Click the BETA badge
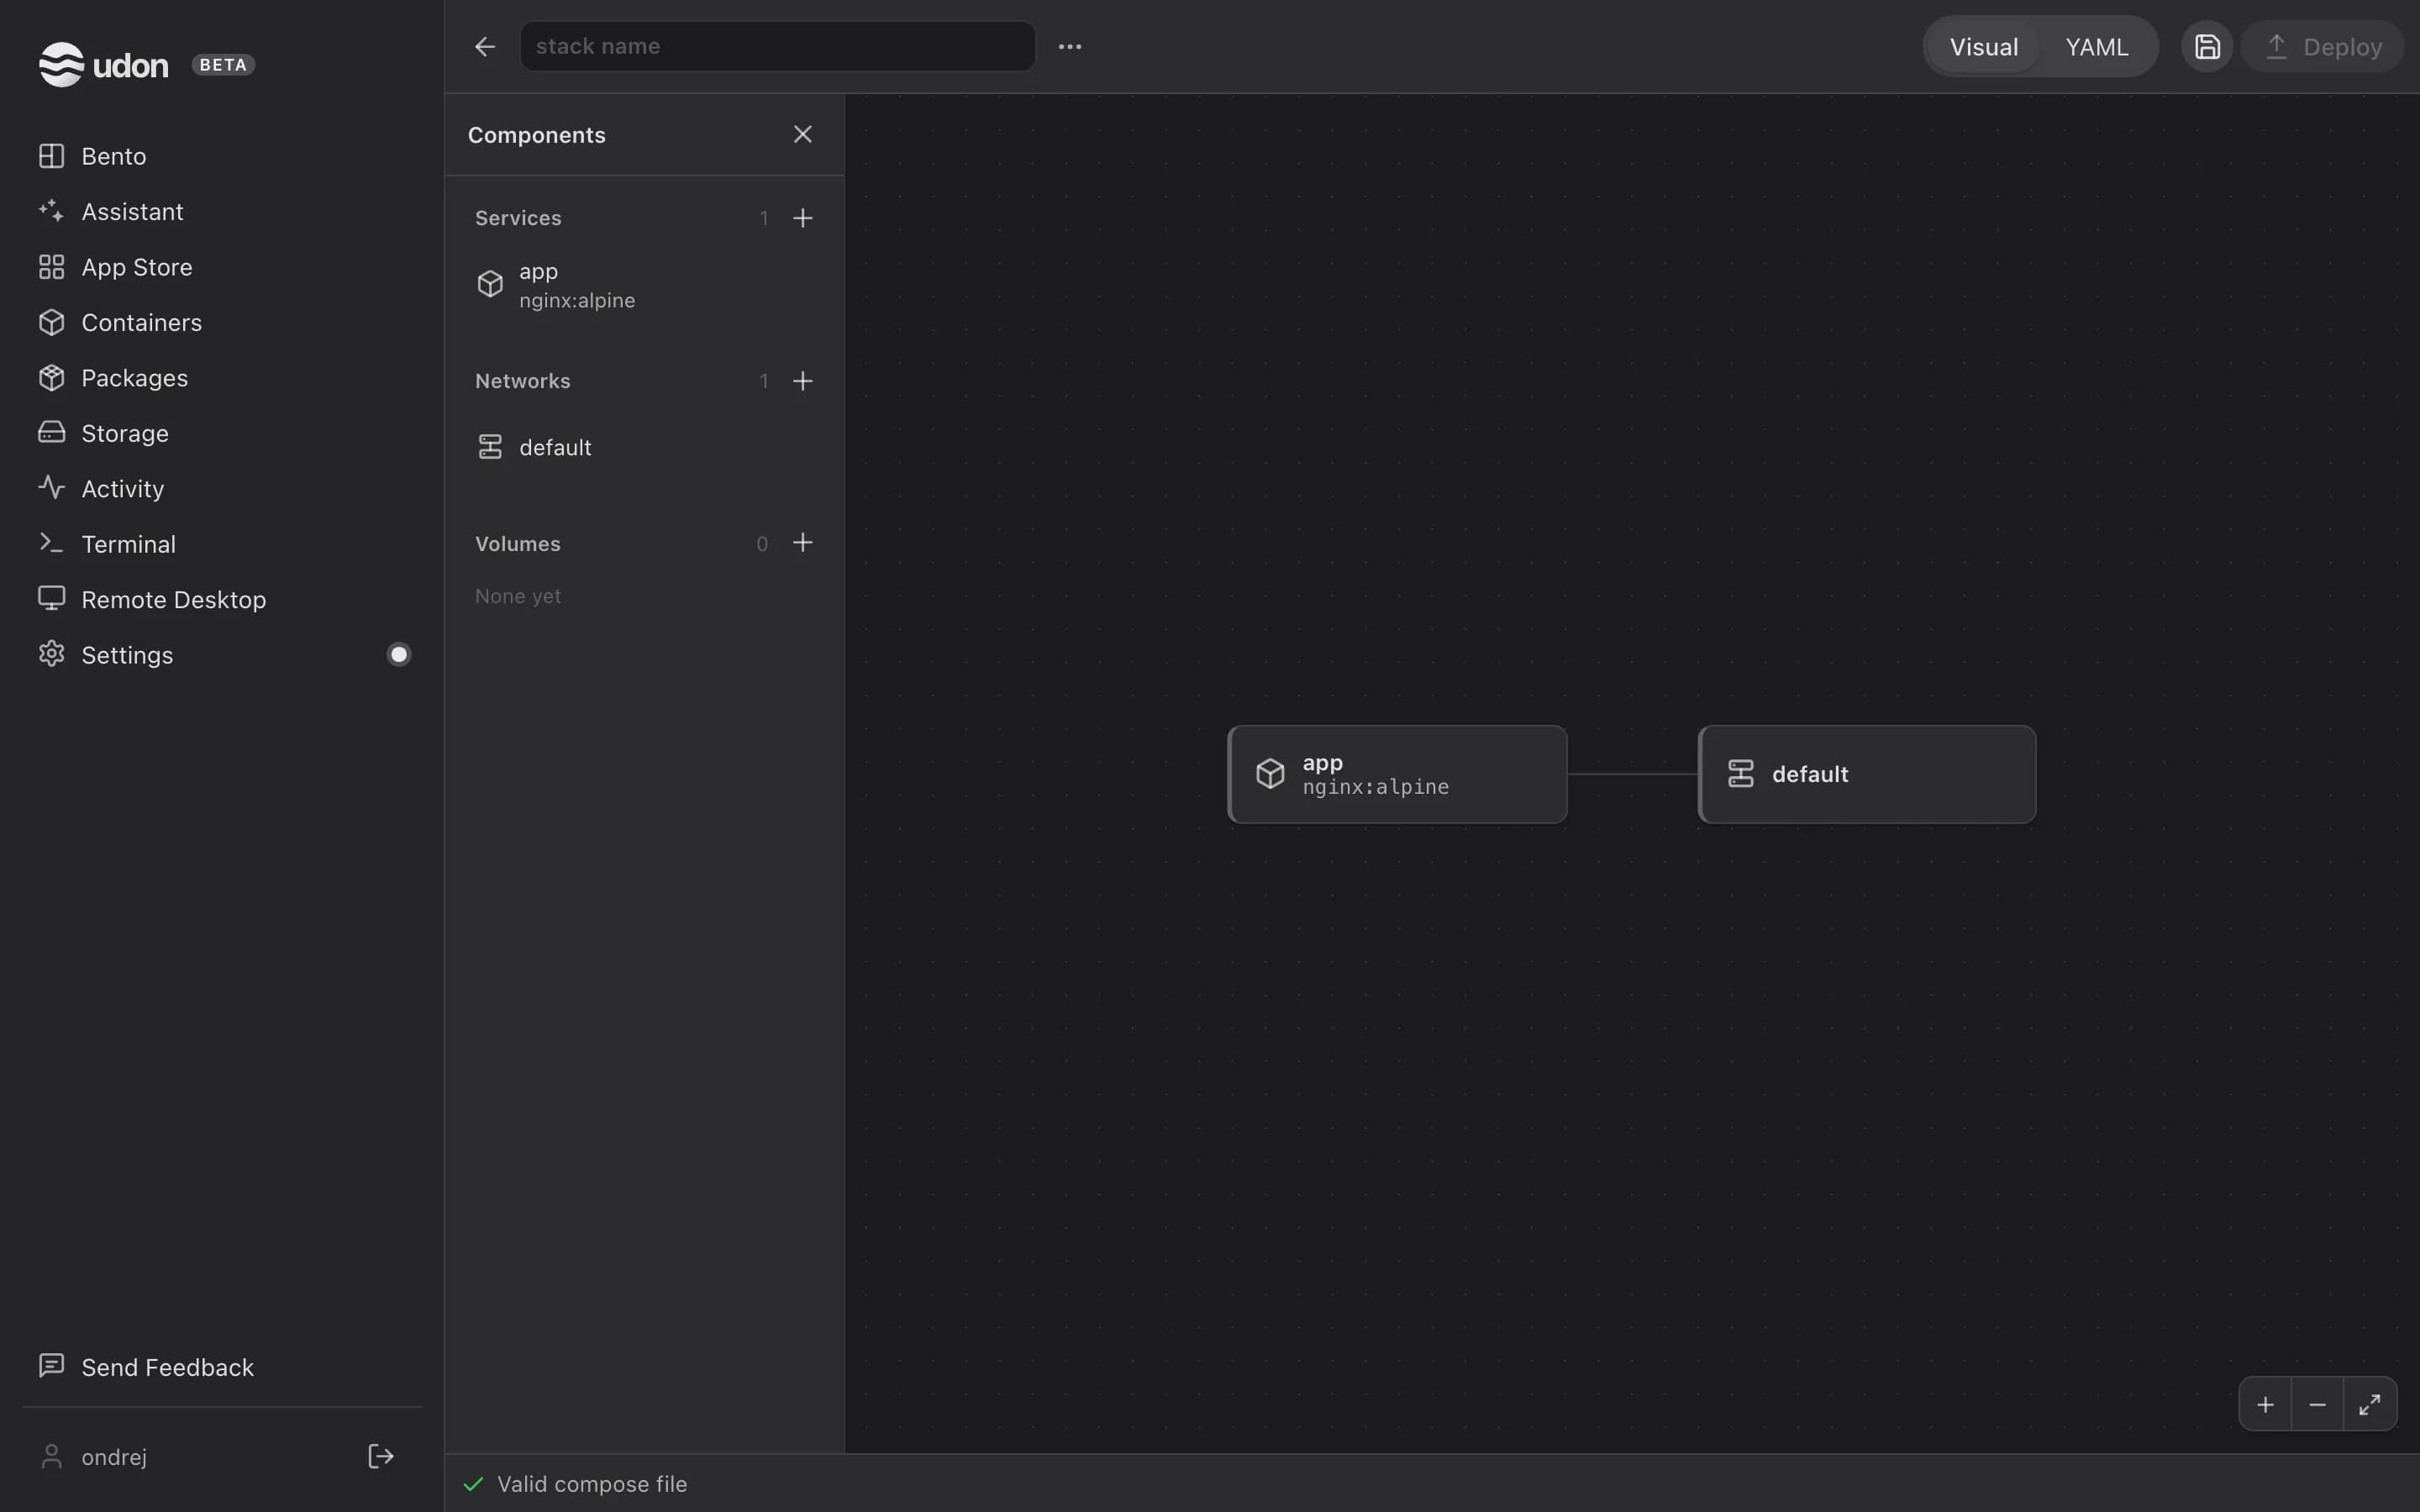Image resolution: width=2420 pixels, height=1512 pixels. tap(223, 65)
